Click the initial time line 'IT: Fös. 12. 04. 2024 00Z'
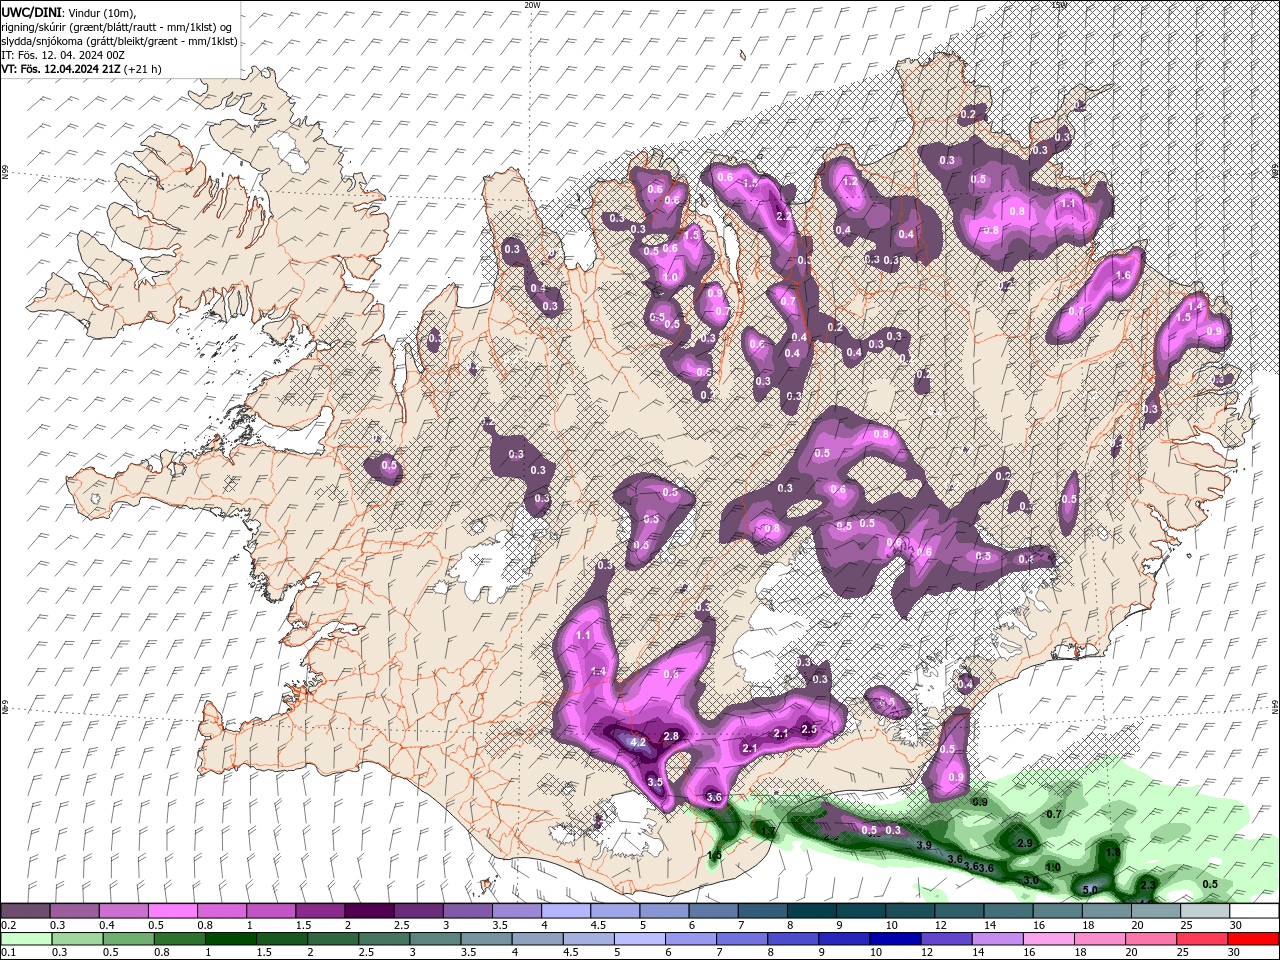 [62, 55]
